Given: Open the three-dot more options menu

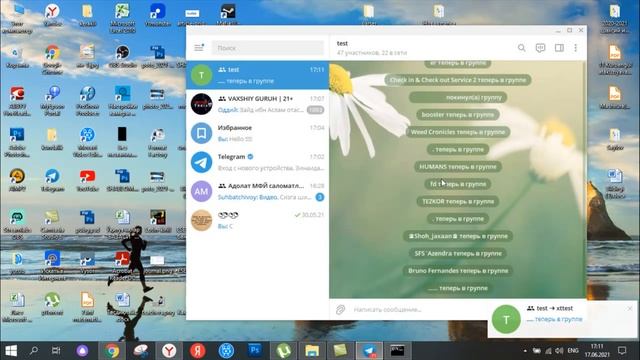Looking at the screenshot, I should (x=576, y=48).
